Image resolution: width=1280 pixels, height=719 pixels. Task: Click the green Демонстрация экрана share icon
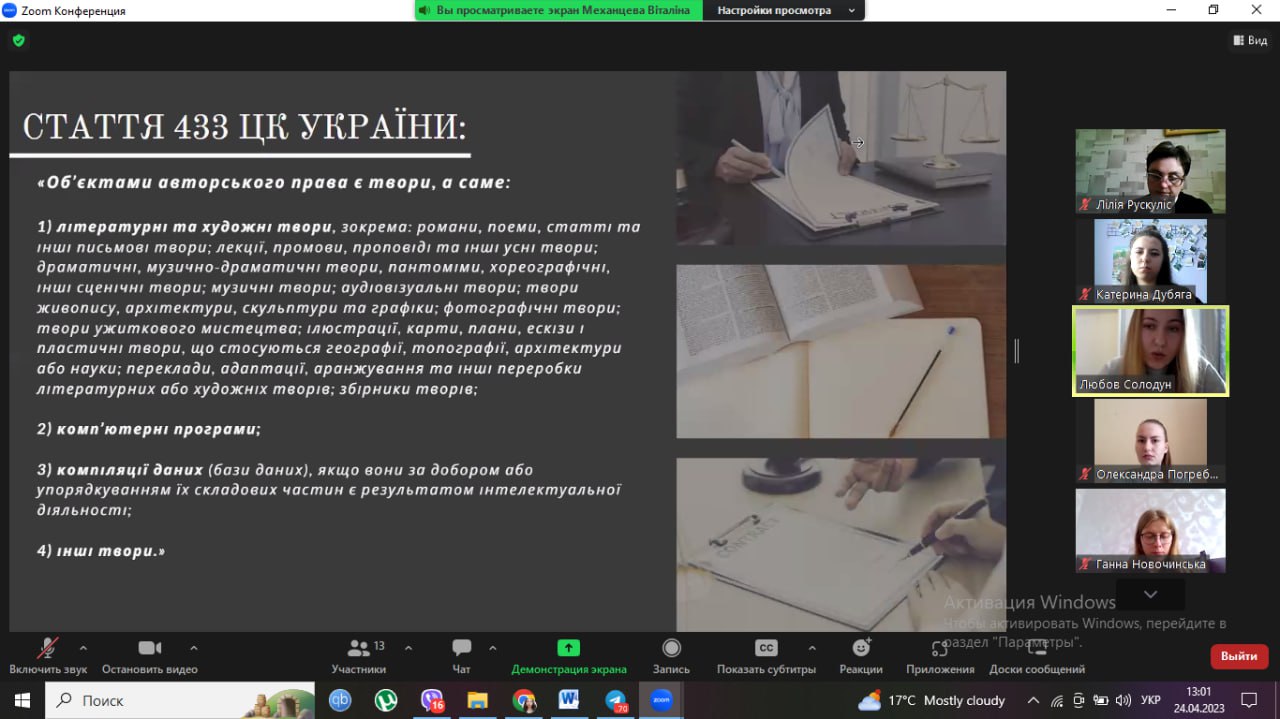pyautogui.click(x=568, y=648)
